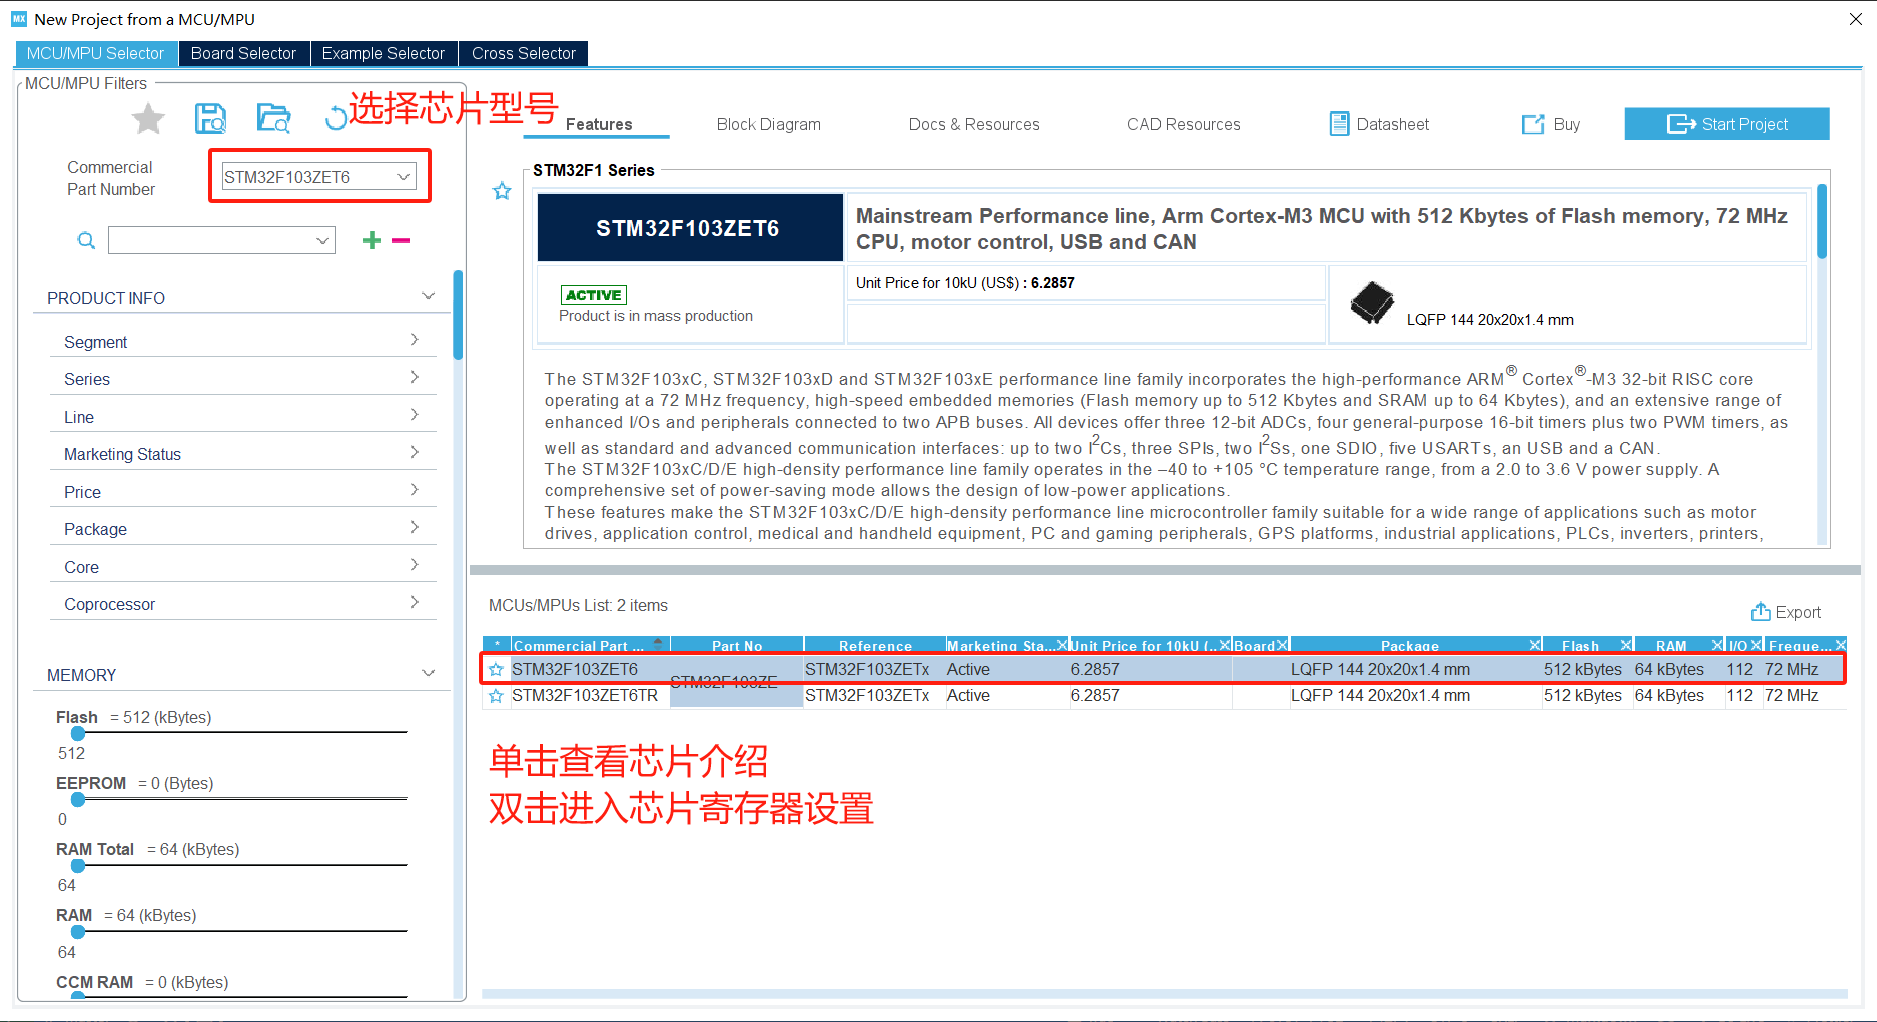Viewport: 1877px width, 1022px height.
Task: Click the magnifier search icon
Action: [x=86, y=240]
